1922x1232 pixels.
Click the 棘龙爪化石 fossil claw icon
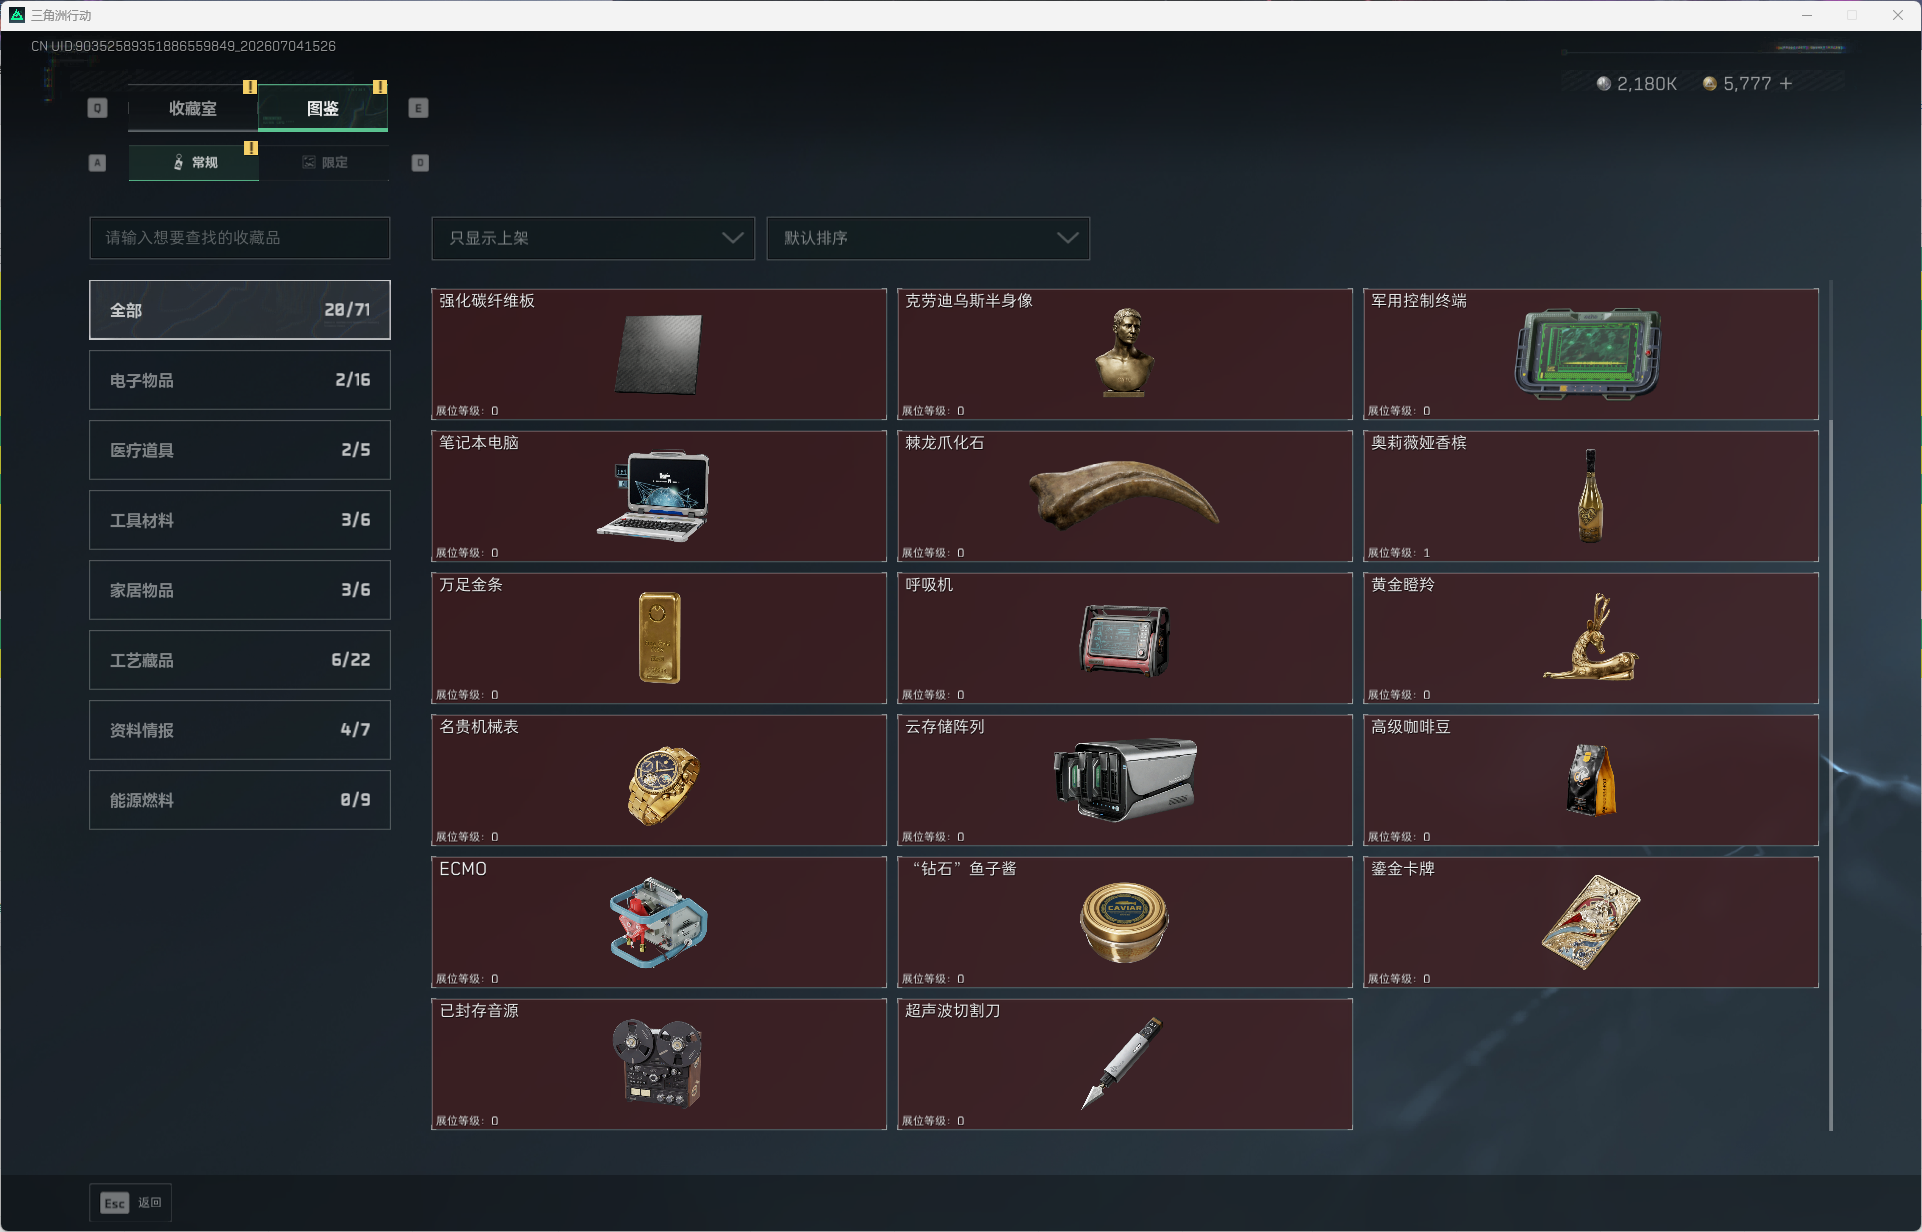pyautogui.click(x=1124, y=495)
